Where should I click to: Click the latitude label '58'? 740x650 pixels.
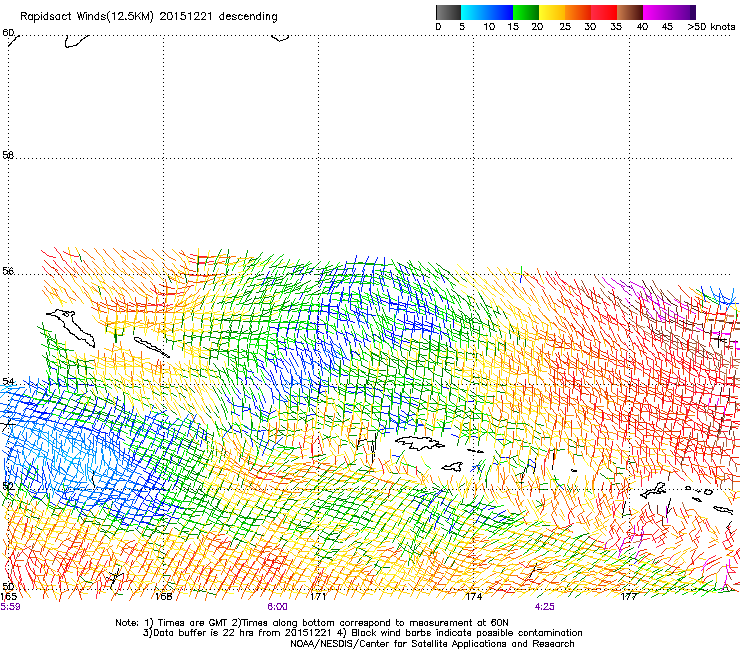point(8,155)
